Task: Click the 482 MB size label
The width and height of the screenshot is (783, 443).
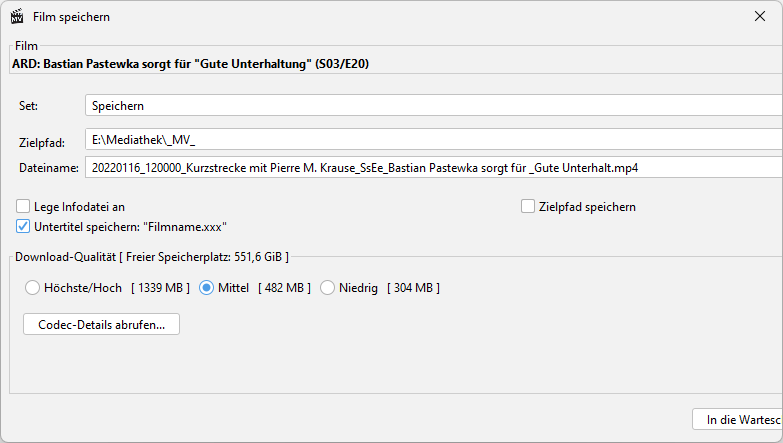Action: 284,288
